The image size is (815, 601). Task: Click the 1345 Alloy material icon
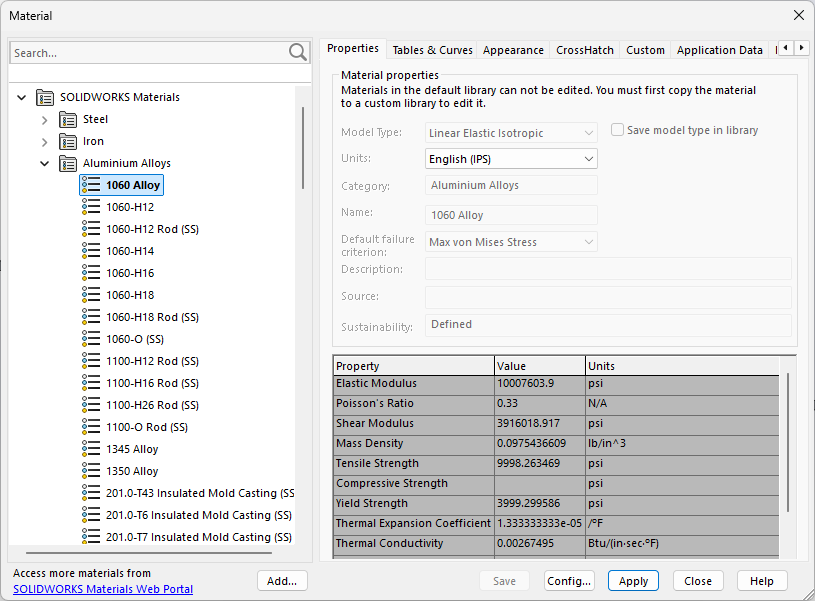91,449
